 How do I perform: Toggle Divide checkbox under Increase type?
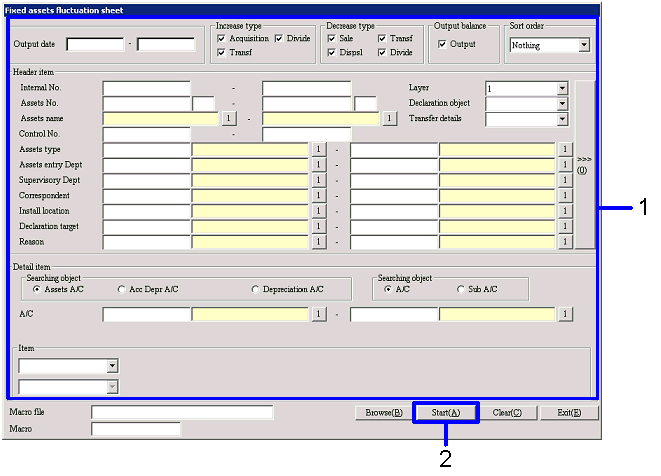[279, 39]
